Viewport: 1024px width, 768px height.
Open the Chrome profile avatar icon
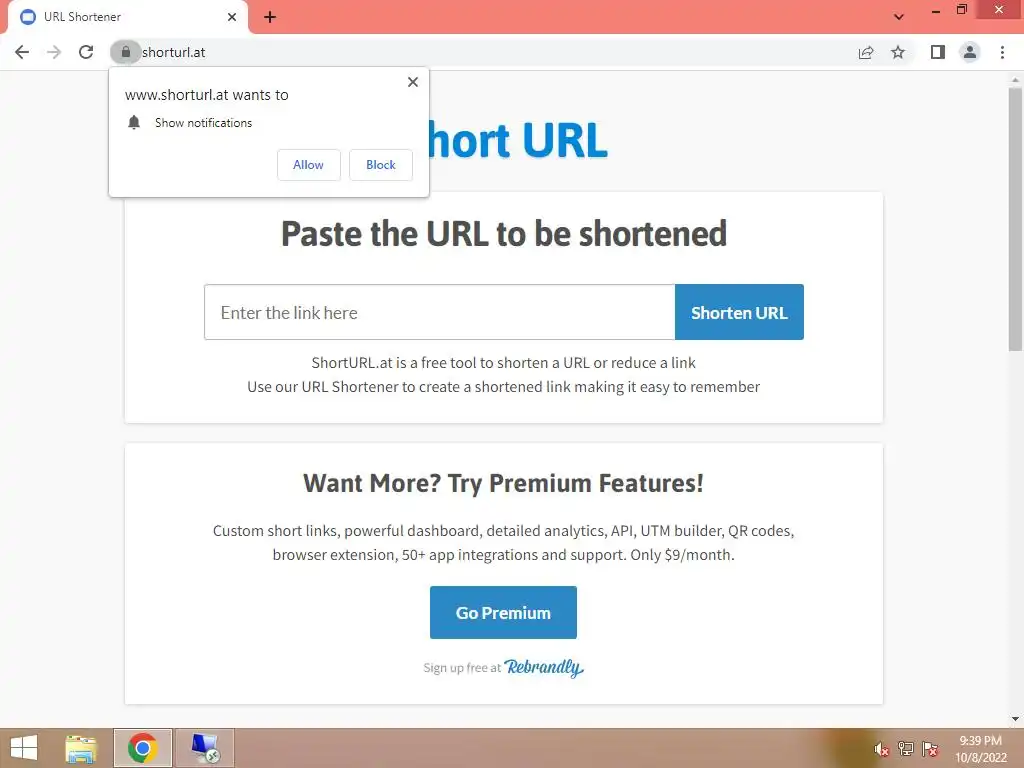pos(970,52)
